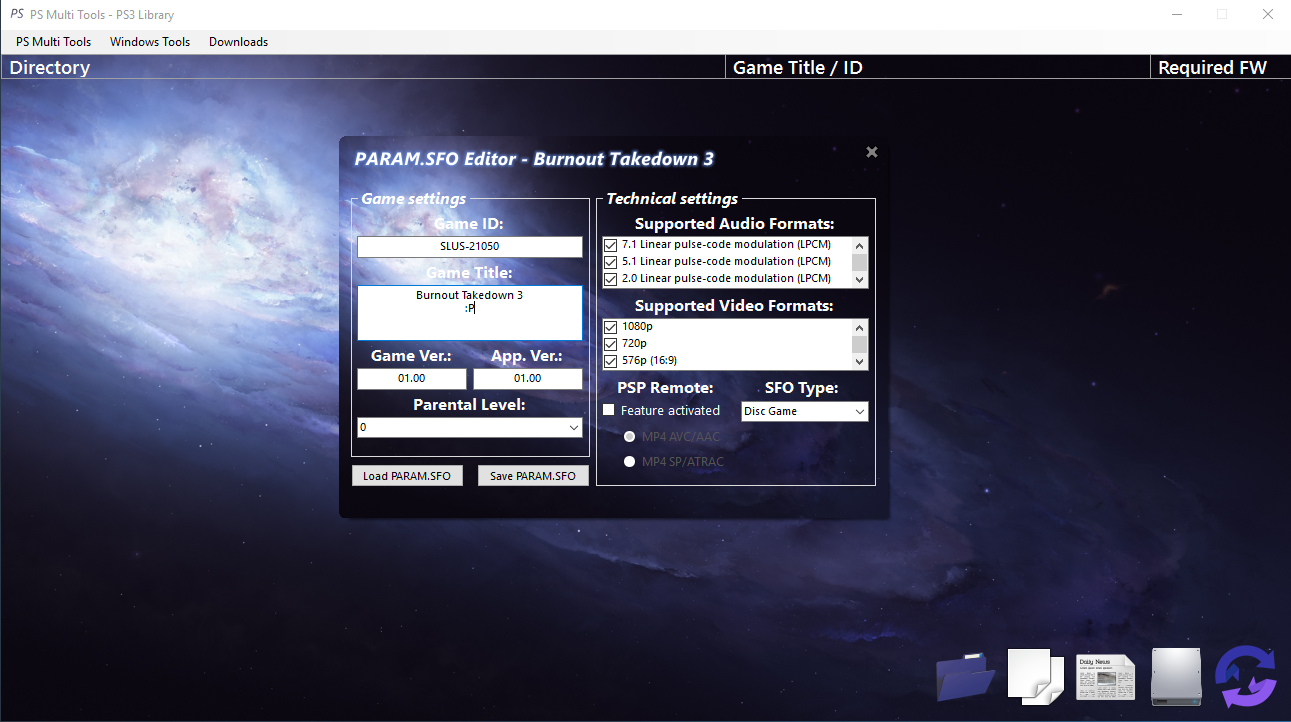Toggle 7.1 Linear pulse-code modulation checkbox
The image size is (1291, 722).
pyautogui.click(x=610, y=244)
